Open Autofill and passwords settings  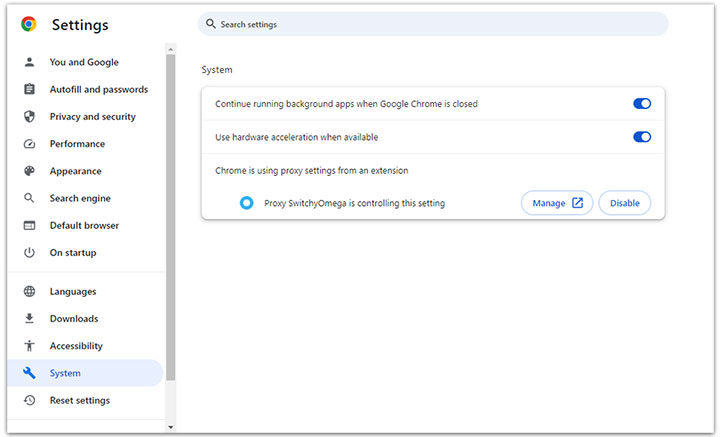pyautogui.click(x=98, y=89)
